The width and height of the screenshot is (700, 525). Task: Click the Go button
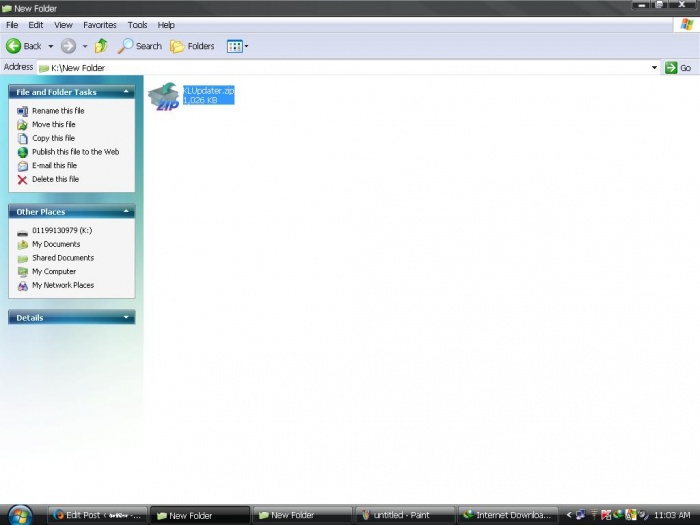pos(678,68)
